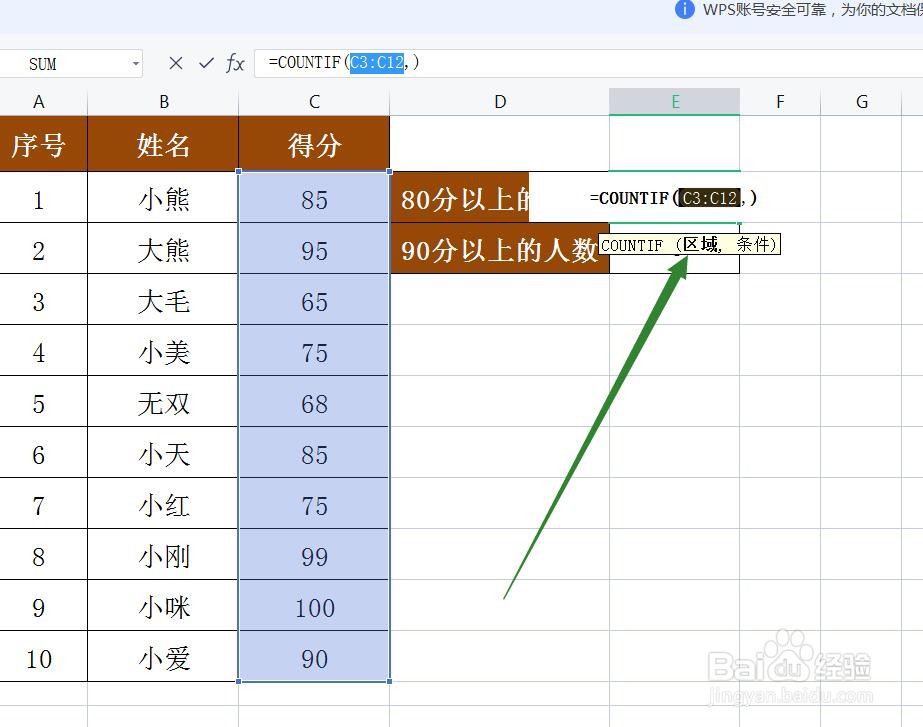Image resolution: width=923 pixels, height=727 pixels.
Task: Click the blue info icon in notification bar
Action: coord(686,10)
